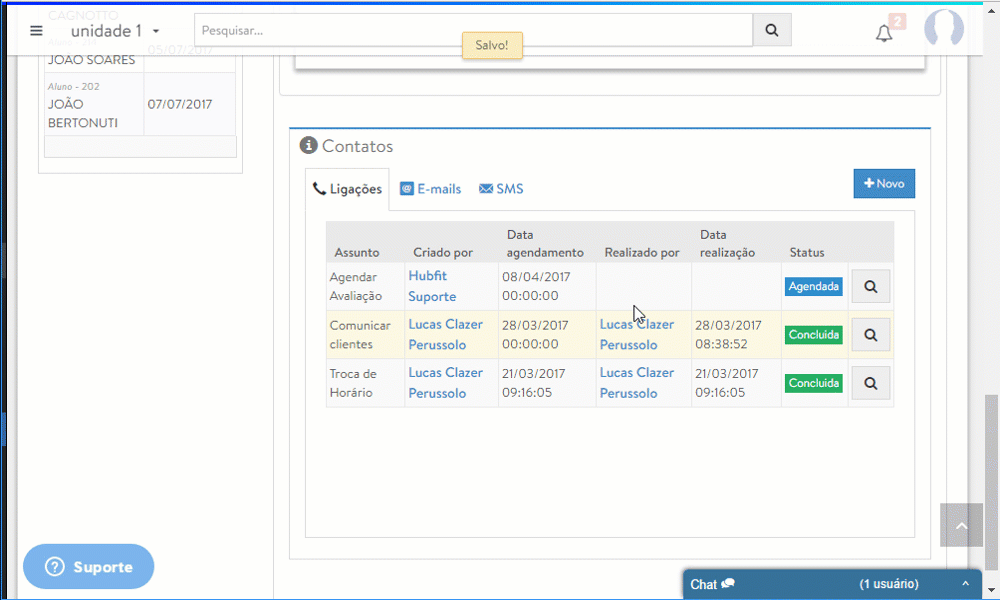1000x600 pixels.
Task: Click the Novo button
Action: coord(883,184)
